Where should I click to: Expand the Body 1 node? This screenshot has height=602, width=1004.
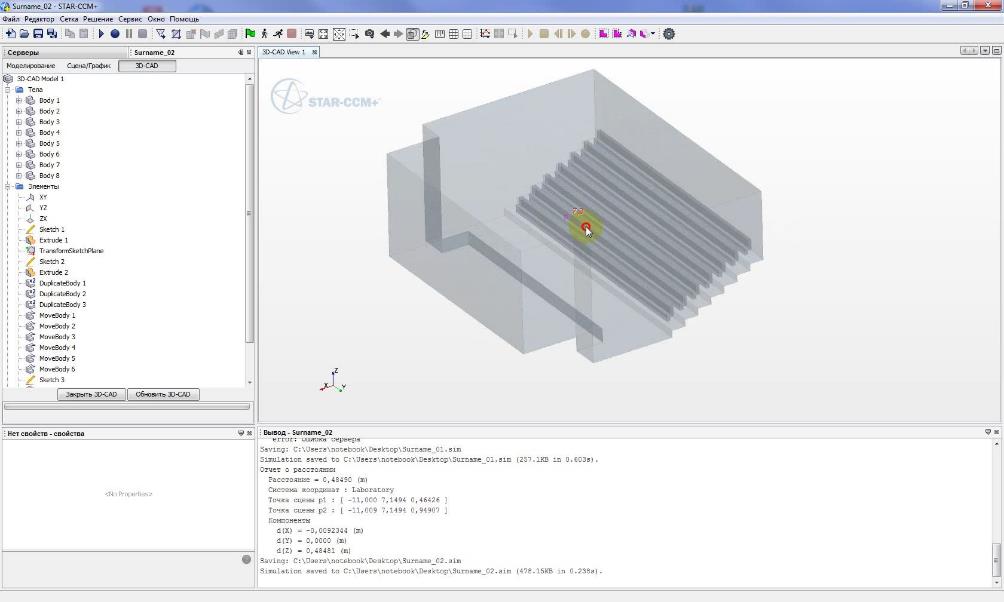(18, 101)
